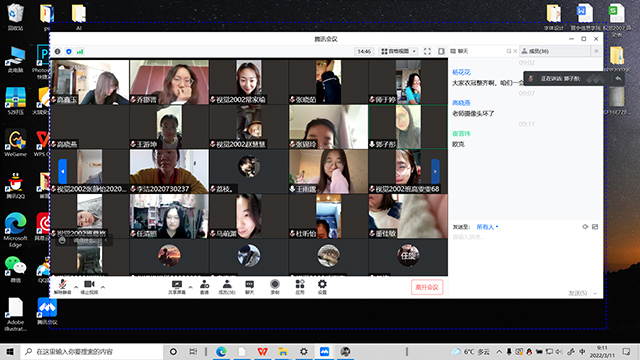The width and height of the screenshot is (640, 360).
Task: Unmute the microphone in the meeting toolbar
Action: pos(62,287)
